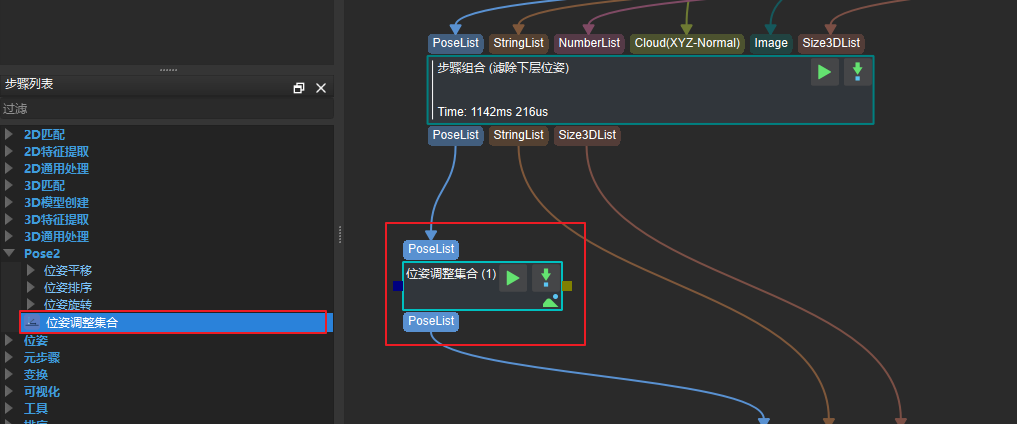The height and width of the screenshot is (424, 1017).
Task: Click the olive square port on 位姿调整集合 node
Action: coord(567,286)
